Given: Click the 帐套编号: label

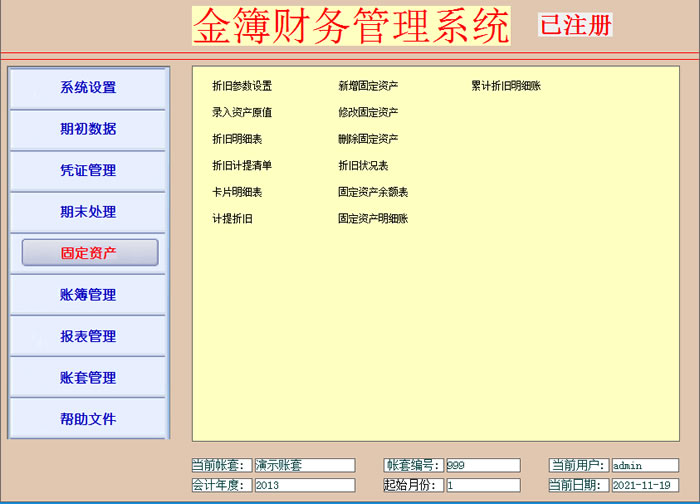Looking at the screenshot, I should click(x=414, y=465).
